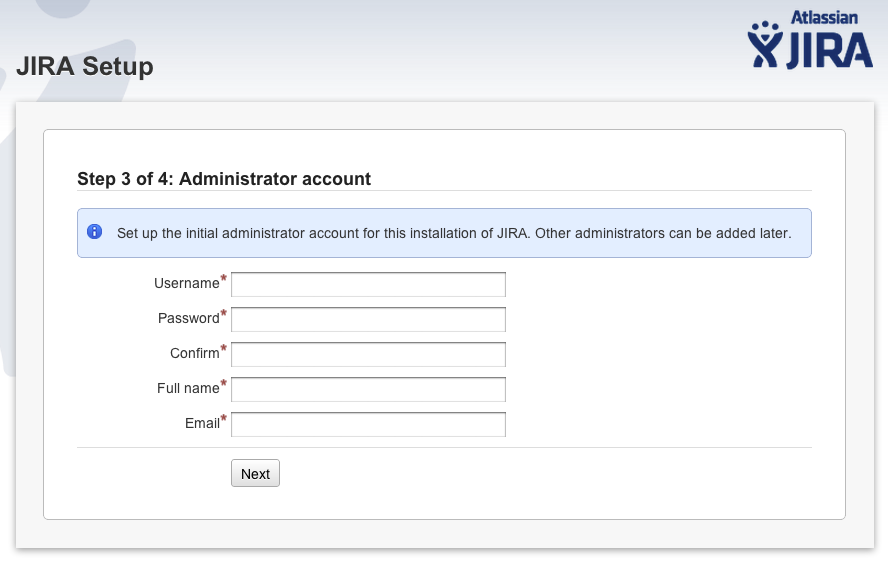Click the 'Confirm' label

click(x=195, y=353)
